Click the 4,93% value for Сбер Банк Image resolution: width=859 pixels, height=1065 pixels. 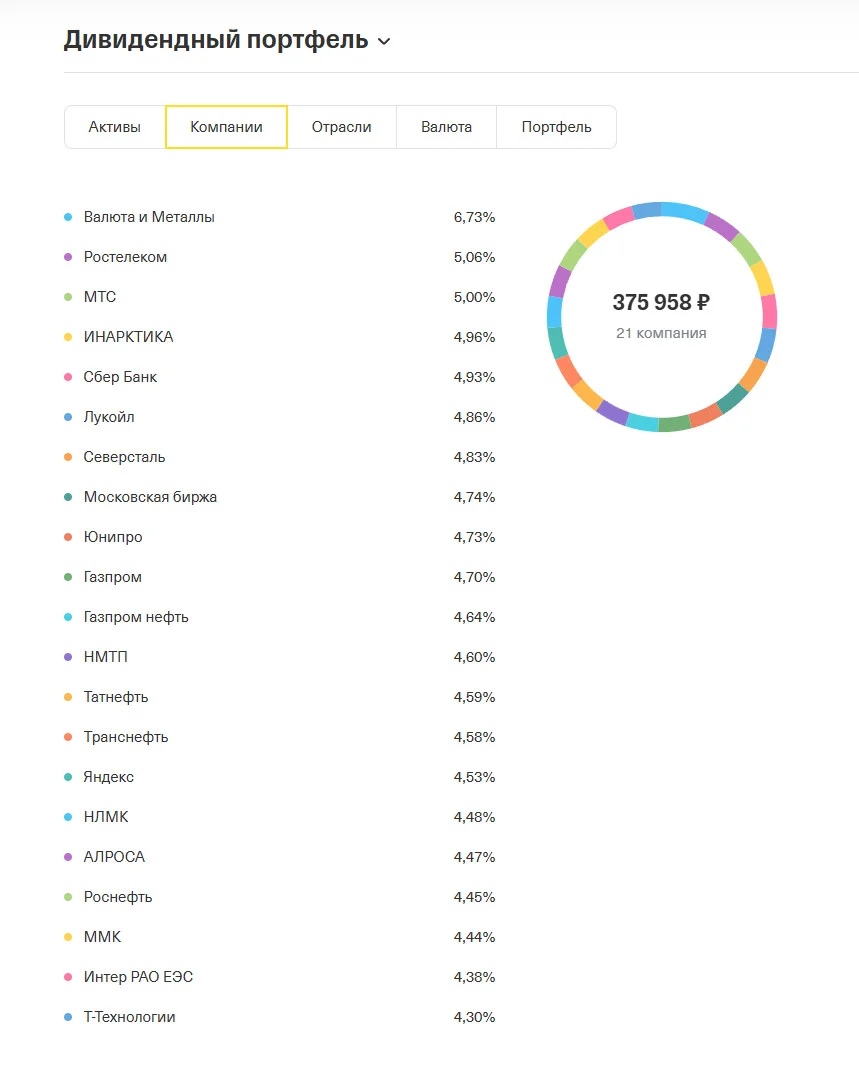point(475,377)
